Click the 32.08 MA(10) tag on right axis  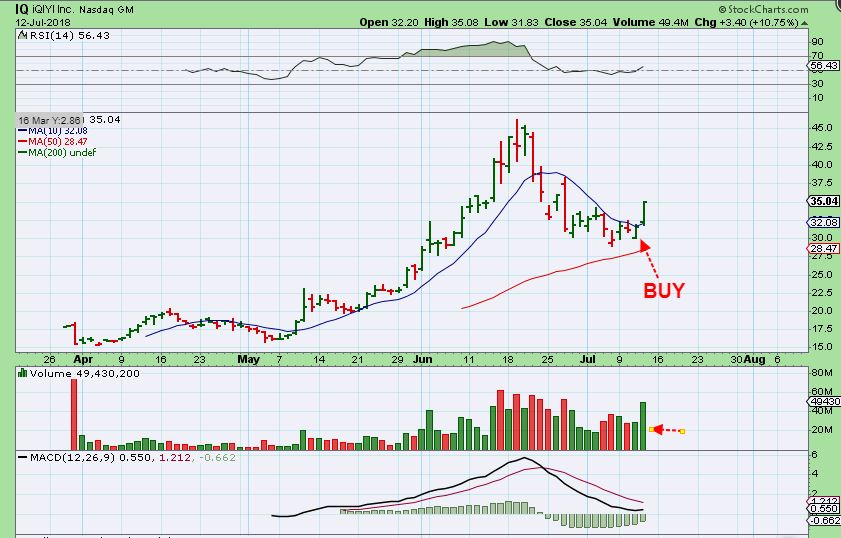824,222
